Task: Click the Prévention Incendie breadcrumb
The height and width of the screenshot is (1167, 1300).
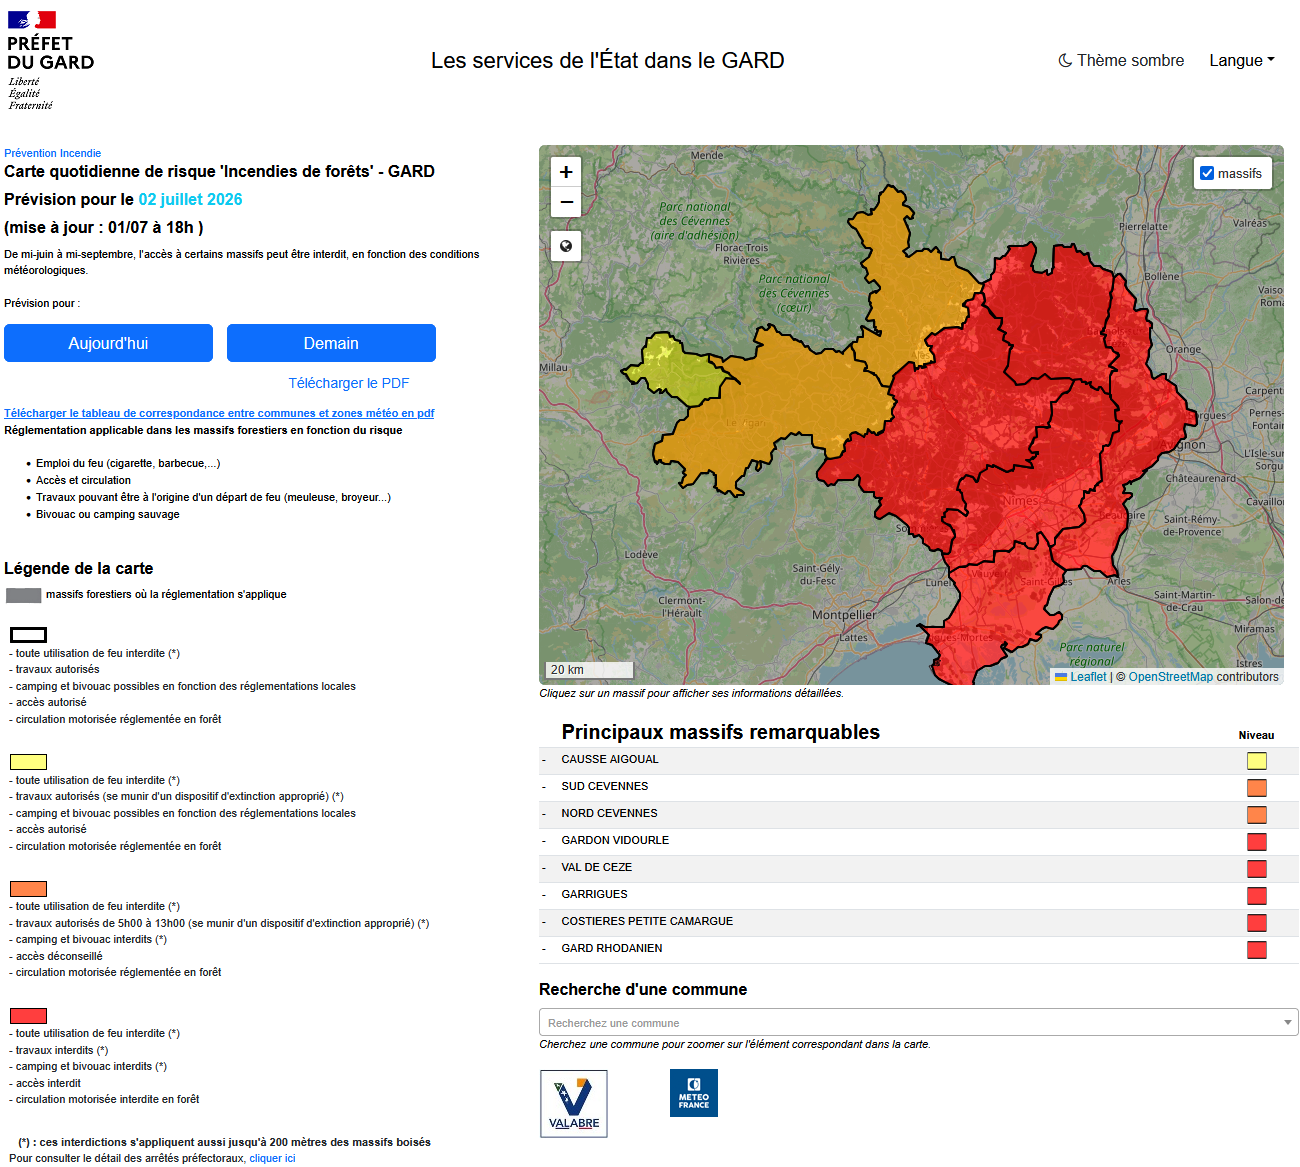Action: click(x=52, y=153)
